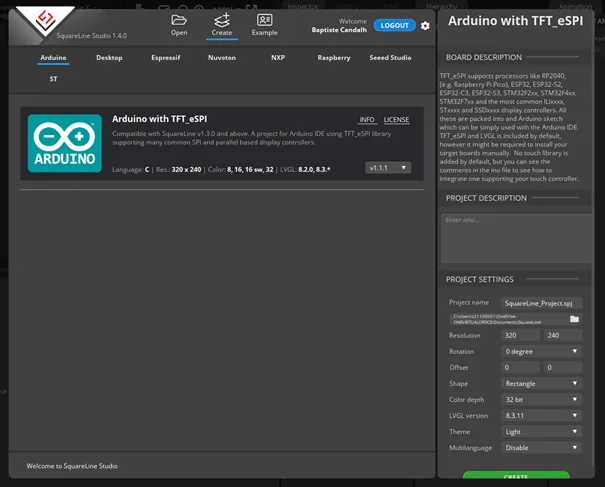Click the project path text field
The width and height of the screenshot is (605, 487).
pyautogui.click(x=508, y=319)
